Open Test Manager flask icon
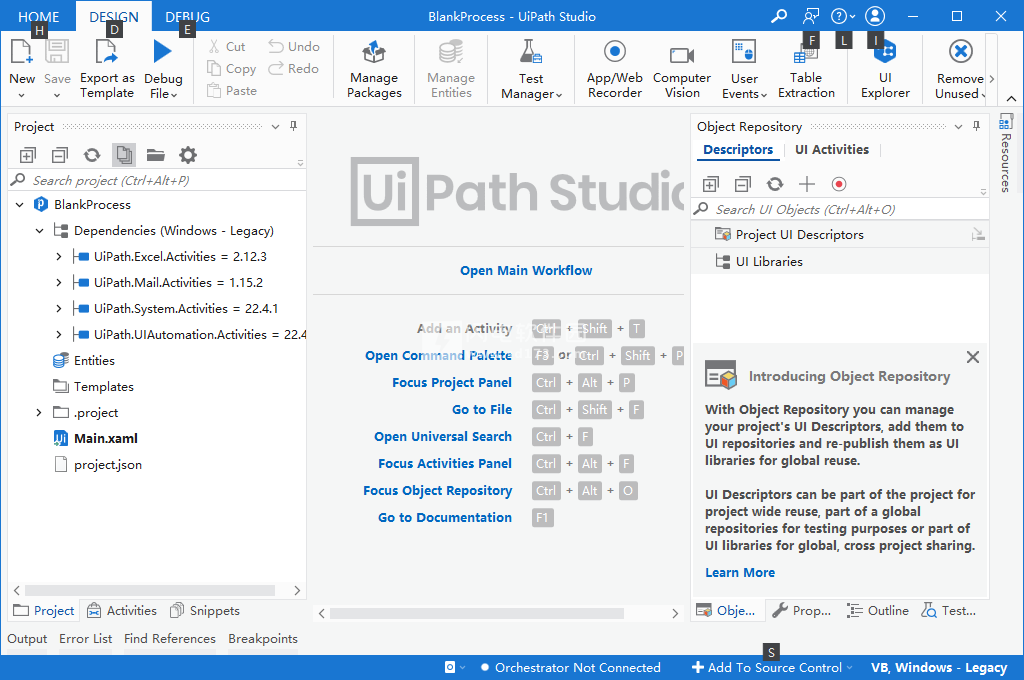The width and height of the screenshot is (1024, 680). tap(530, 52)
